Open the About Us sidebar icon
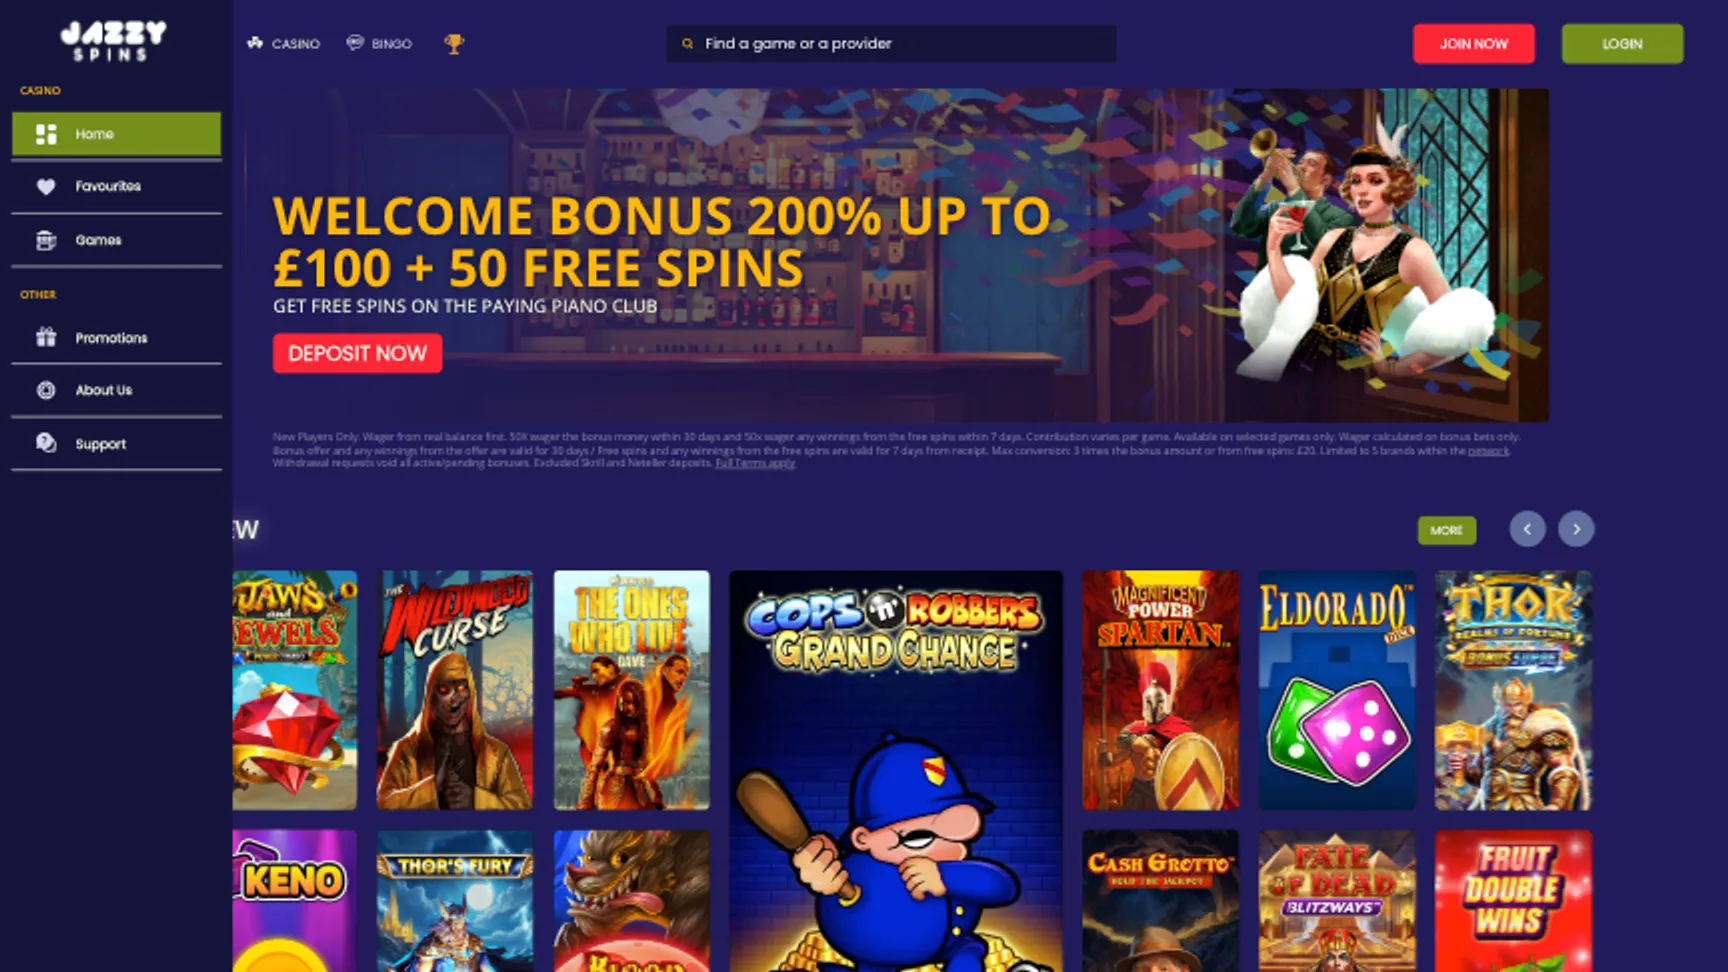This screenshot has height=972, width=1728. [x=46, y=390]
